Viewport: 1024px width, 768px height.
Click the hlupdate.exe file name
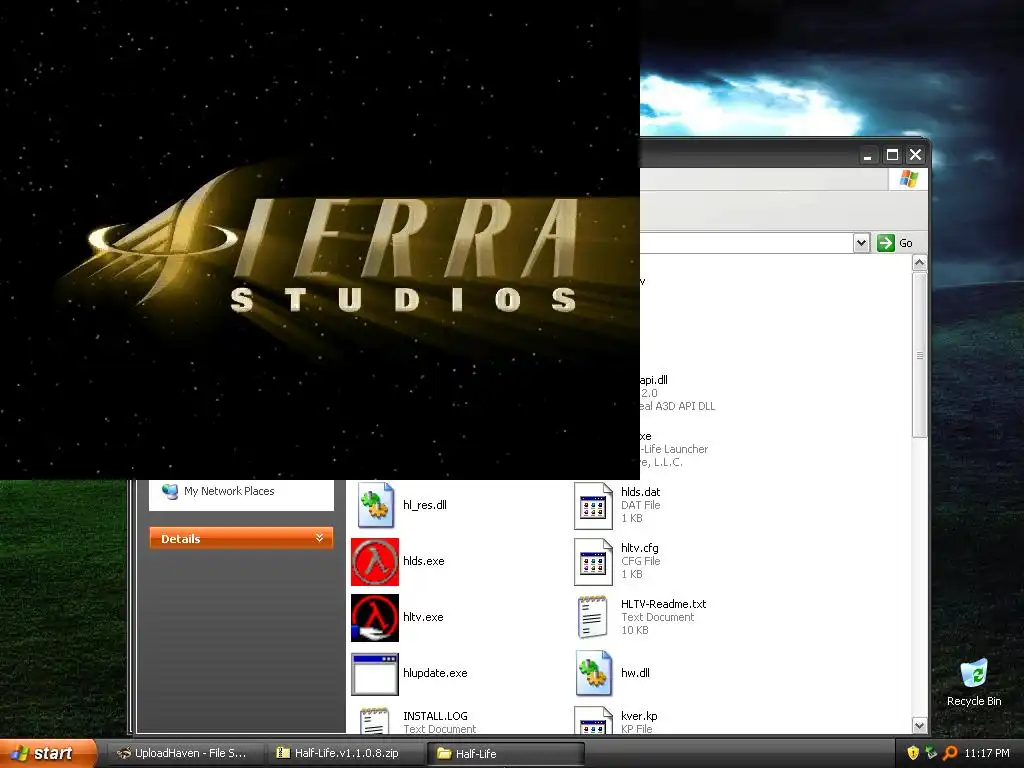click(435, 673)
